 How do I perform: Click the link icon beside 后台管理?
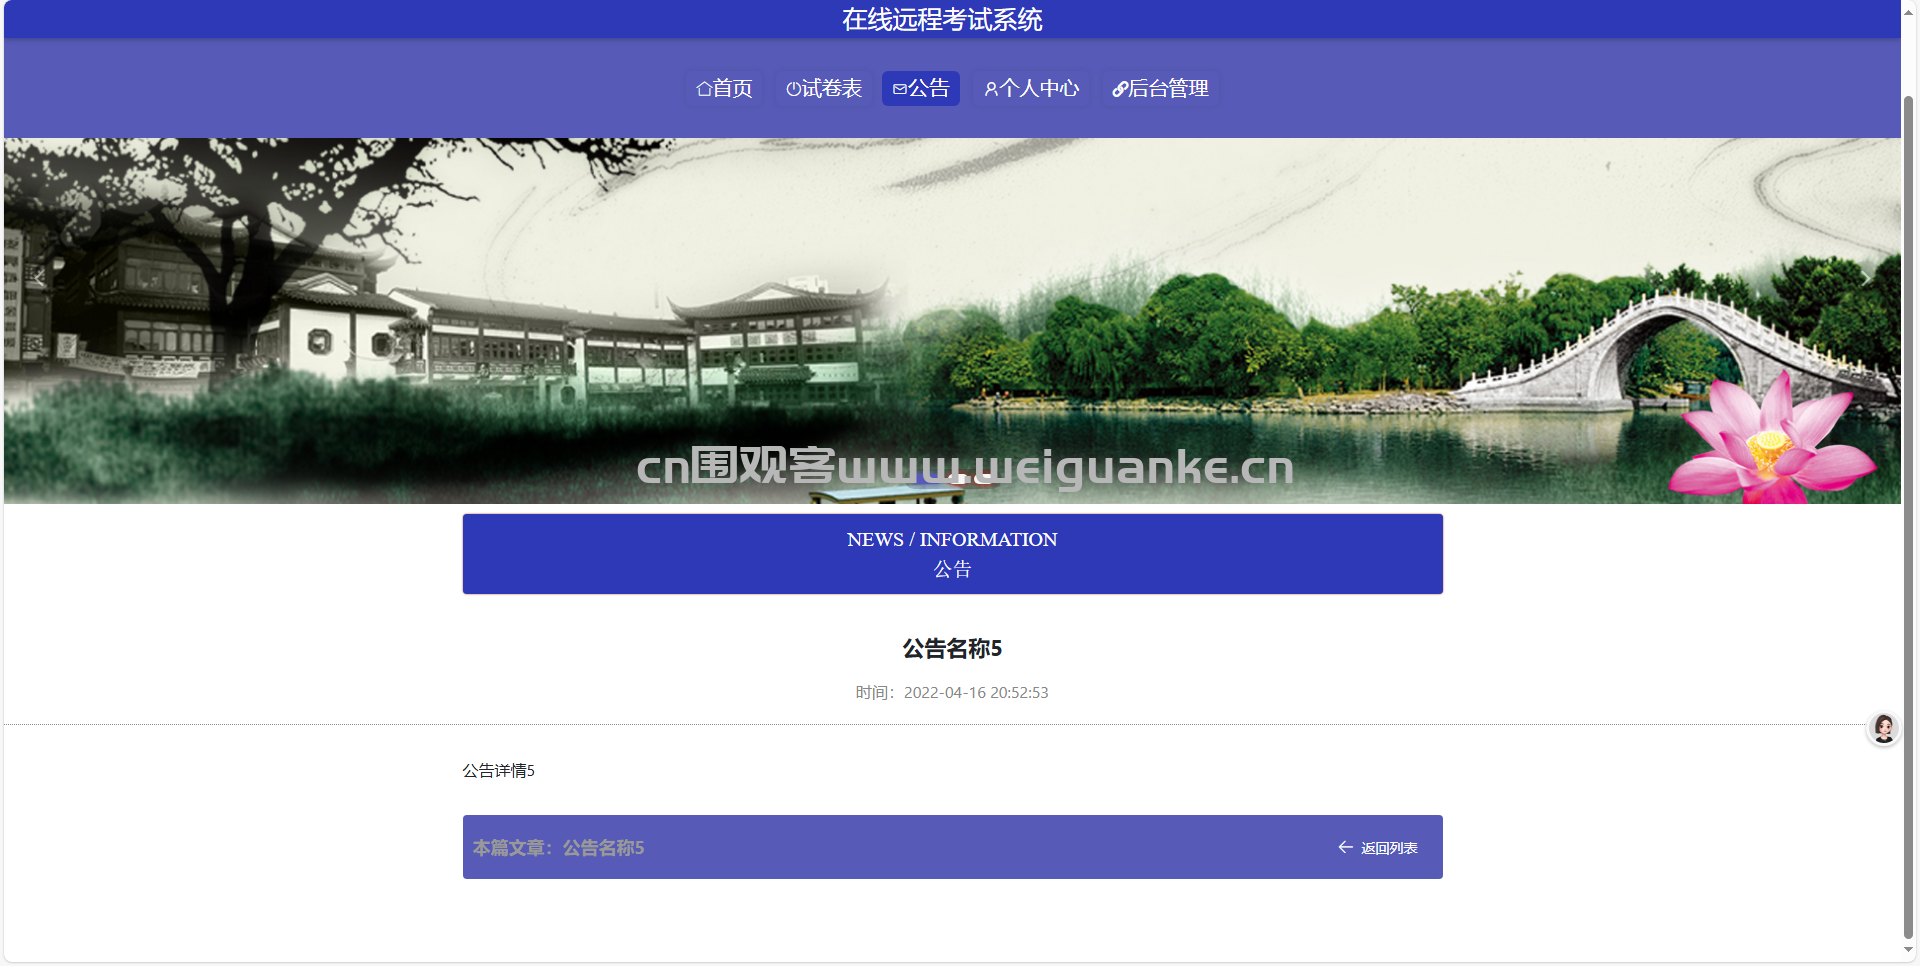tap(1120, 89)
